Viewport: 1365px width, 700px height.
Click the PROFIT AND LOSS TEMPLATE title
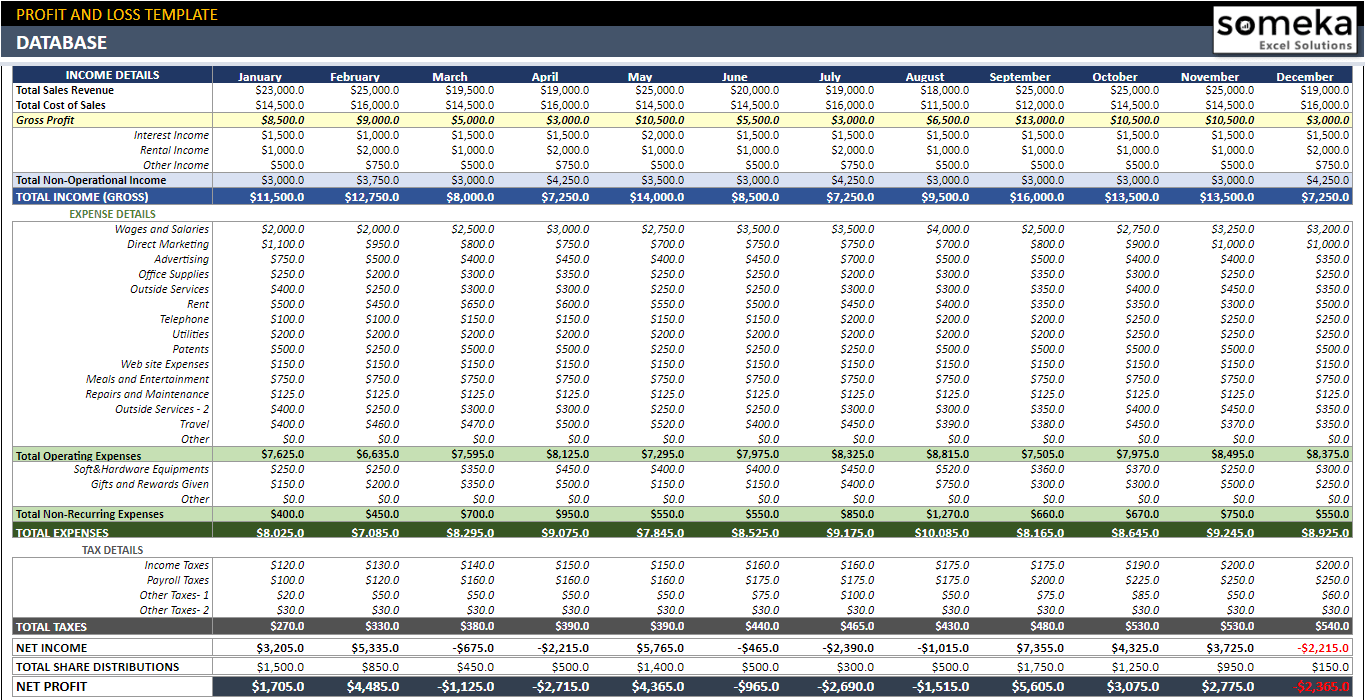[117, 14]
